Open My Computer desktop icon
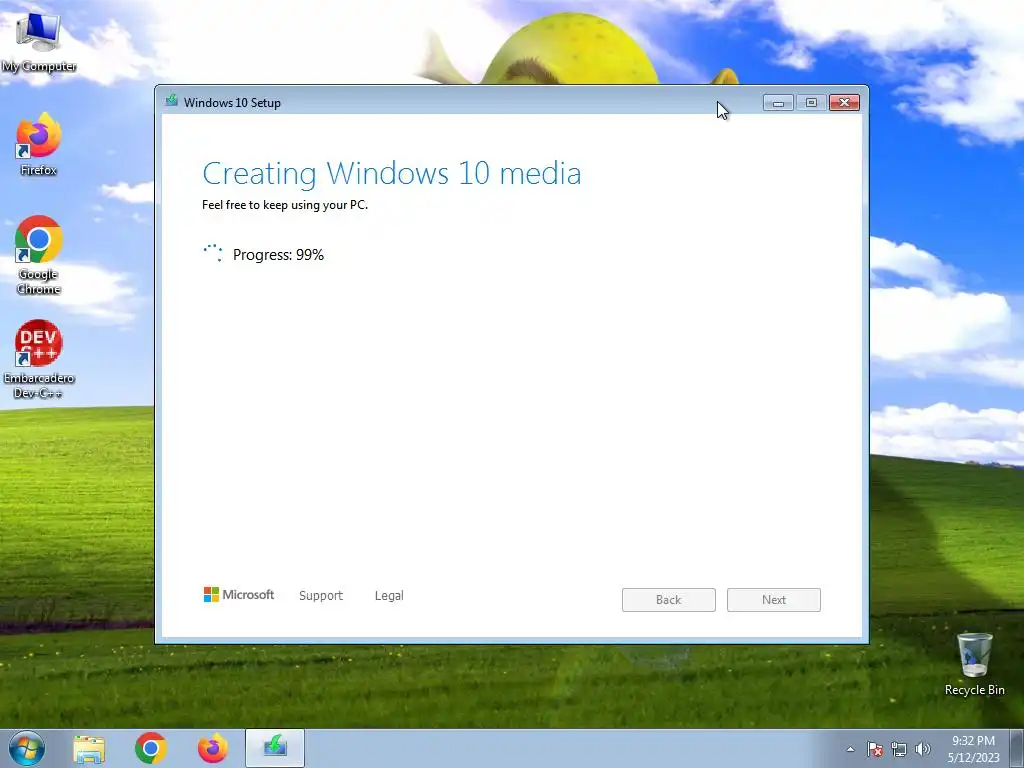Viewport: 1024px width, 768px height. [x=39, y=42]
